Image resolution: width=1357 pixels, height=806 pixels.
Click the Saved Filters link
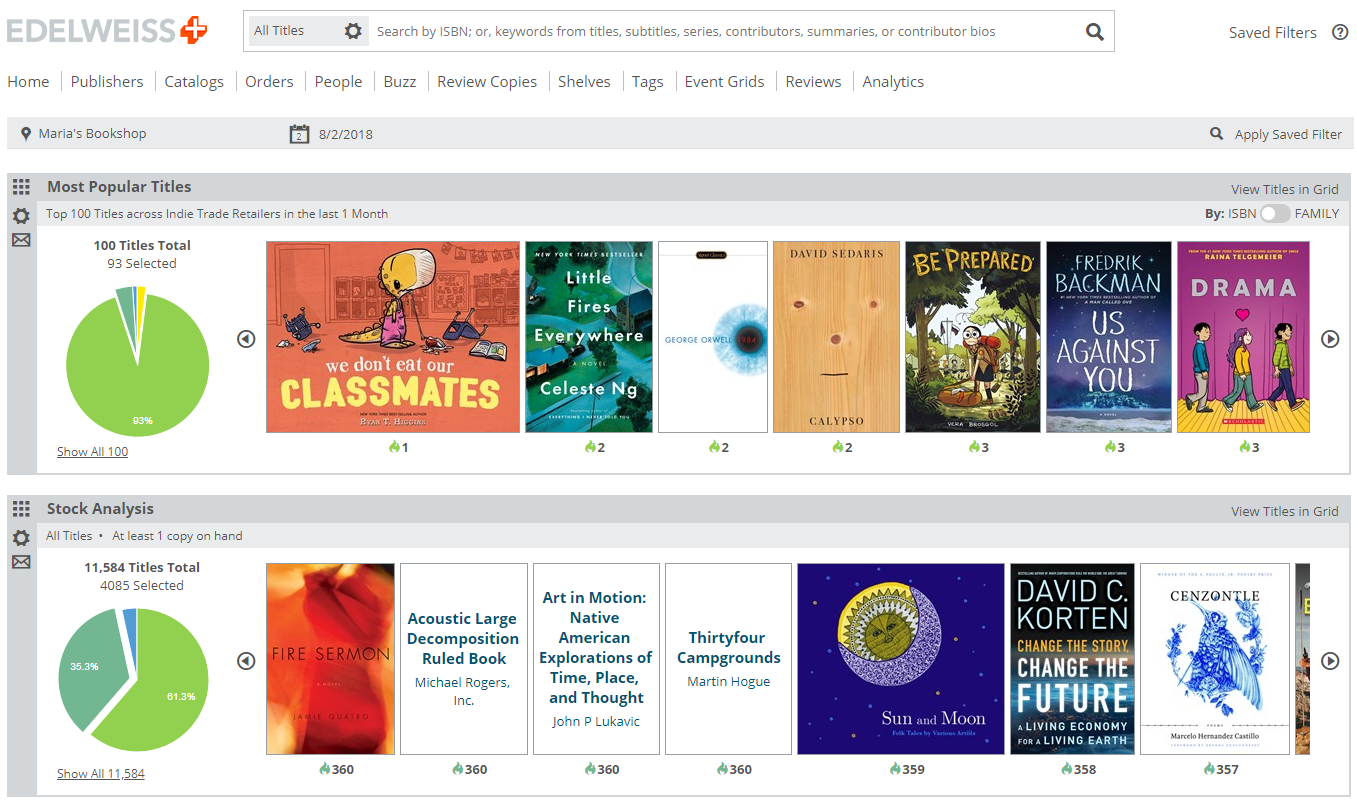[x=1273, y=33]
